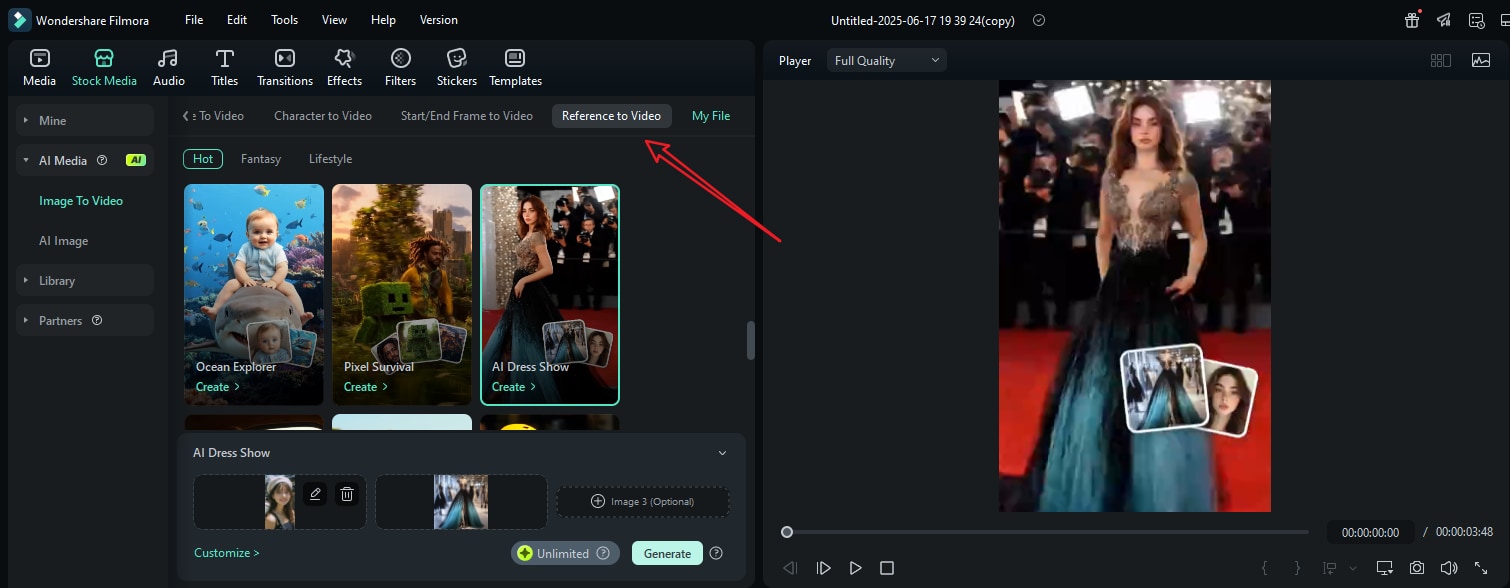Click Create under Pixel Survival
The image size is (1510, 588).
366,387
